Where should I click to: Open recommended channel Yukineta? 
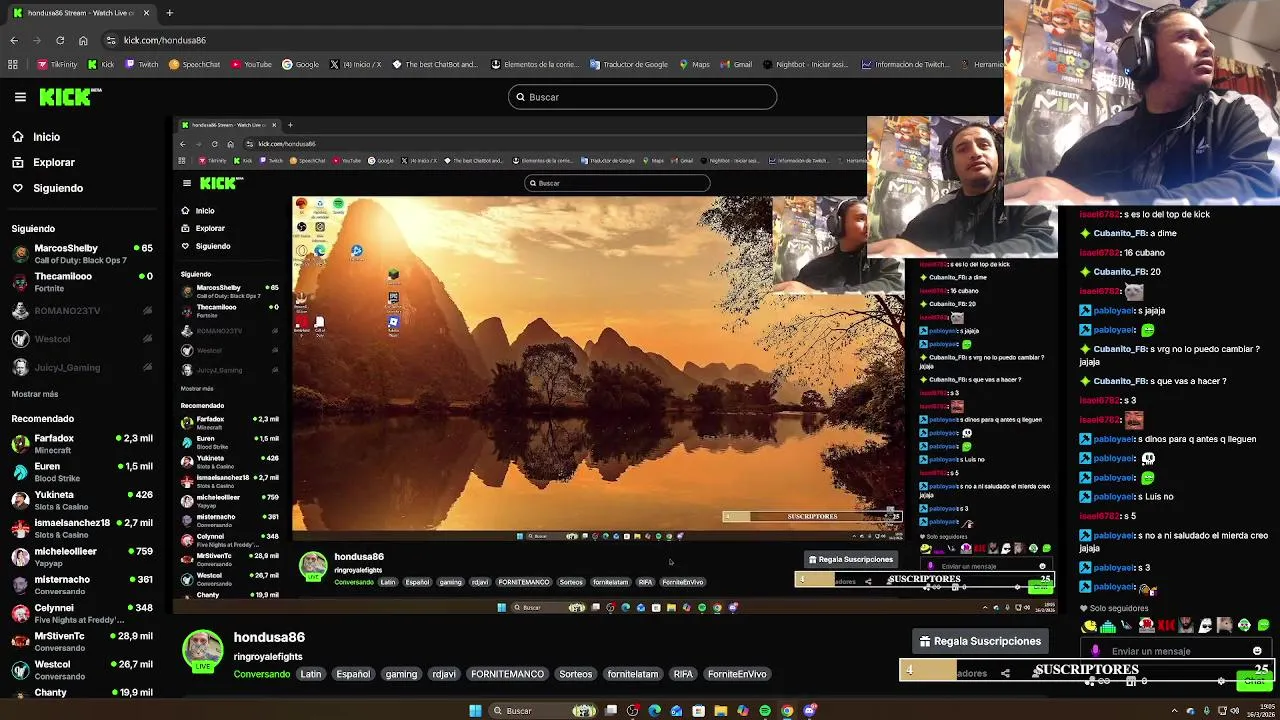pyautogui.click(x=82, y=500)
